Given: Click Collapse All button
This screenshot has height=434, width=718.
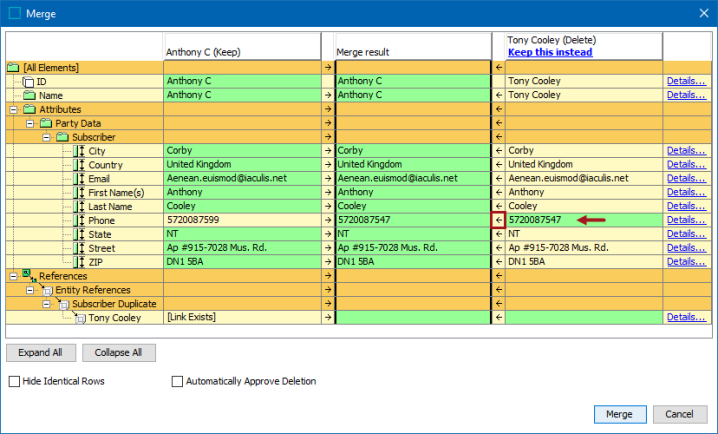Looking at the screenshot, I should point(119,353).
